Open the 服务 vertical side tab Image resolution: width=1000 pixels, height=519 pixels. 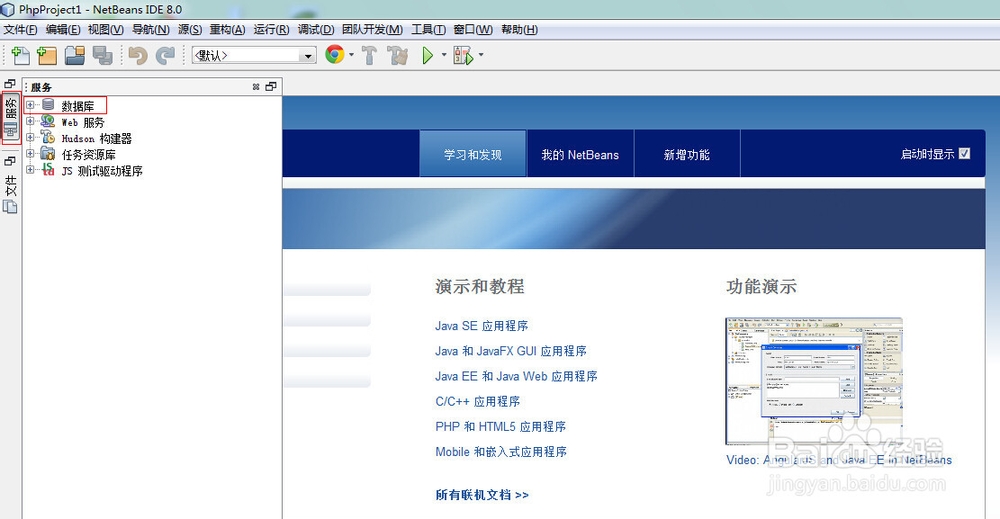(x=11, y=118)
